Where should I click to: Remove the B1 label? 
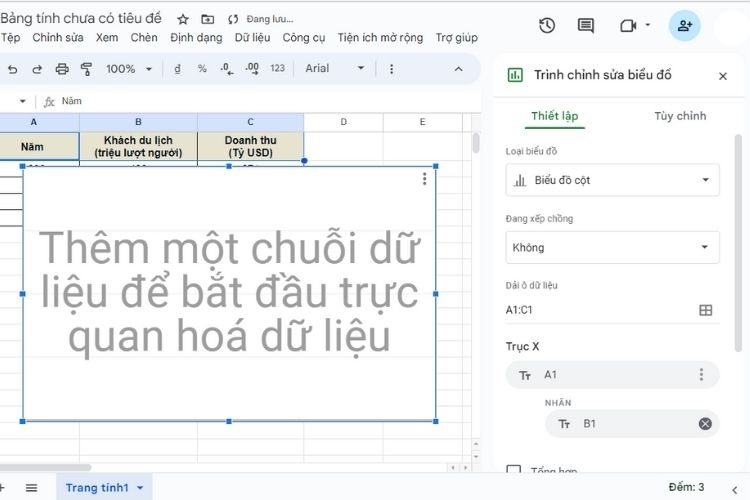click(x=705, y=423)
